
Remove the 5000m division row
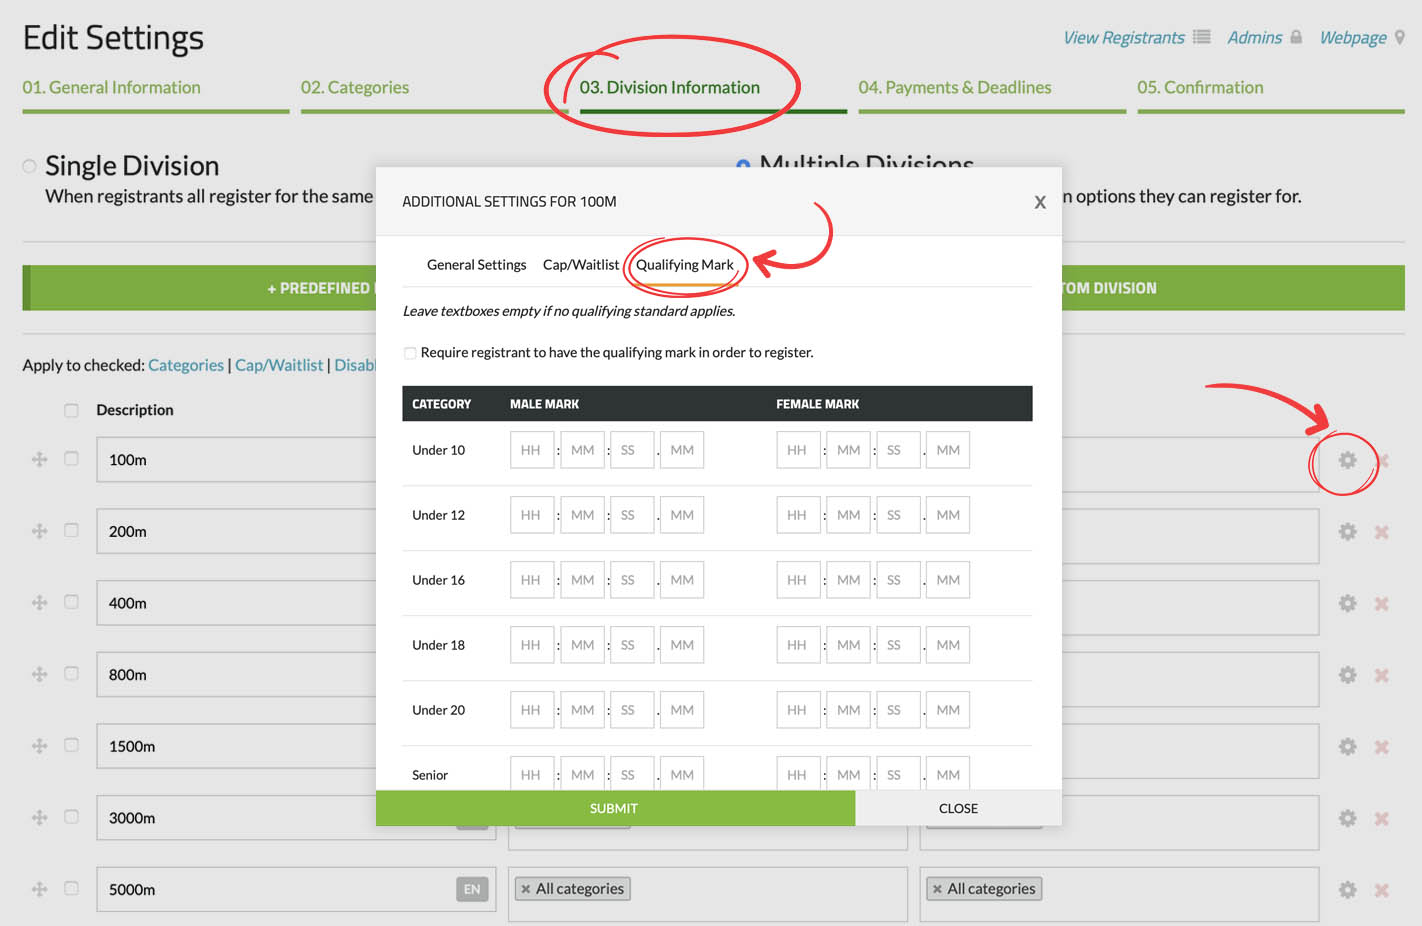1381,890
